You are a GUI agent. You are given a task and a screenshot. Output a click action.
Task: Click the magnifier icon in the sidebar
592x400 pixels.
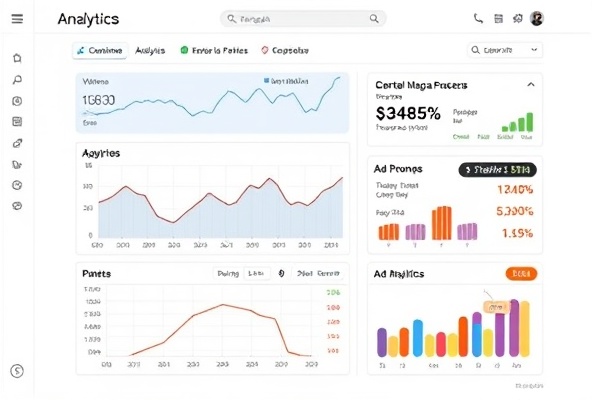pos(17,80)
